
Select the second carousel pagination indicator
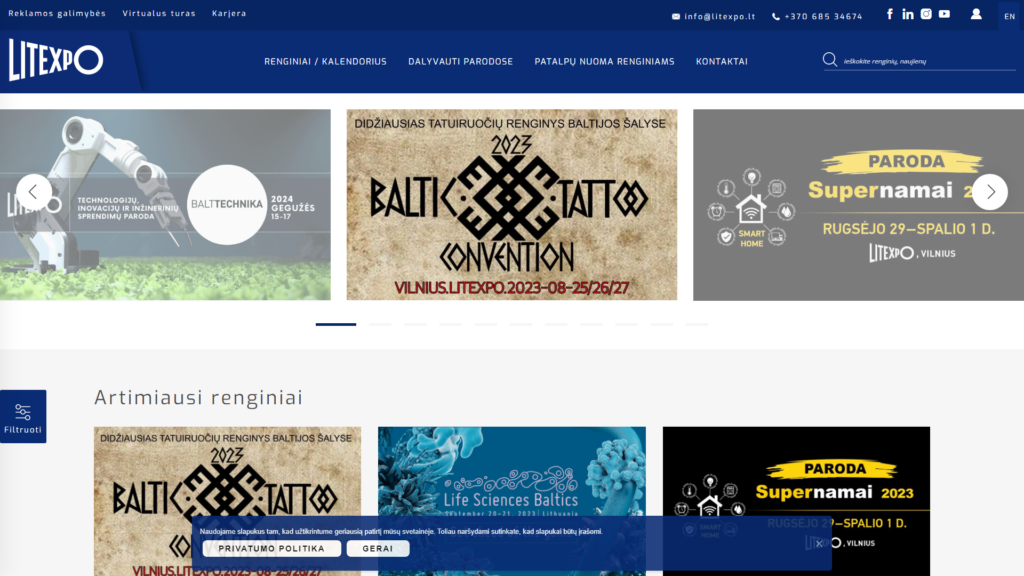pyautogui.click(x=380, y=324)
